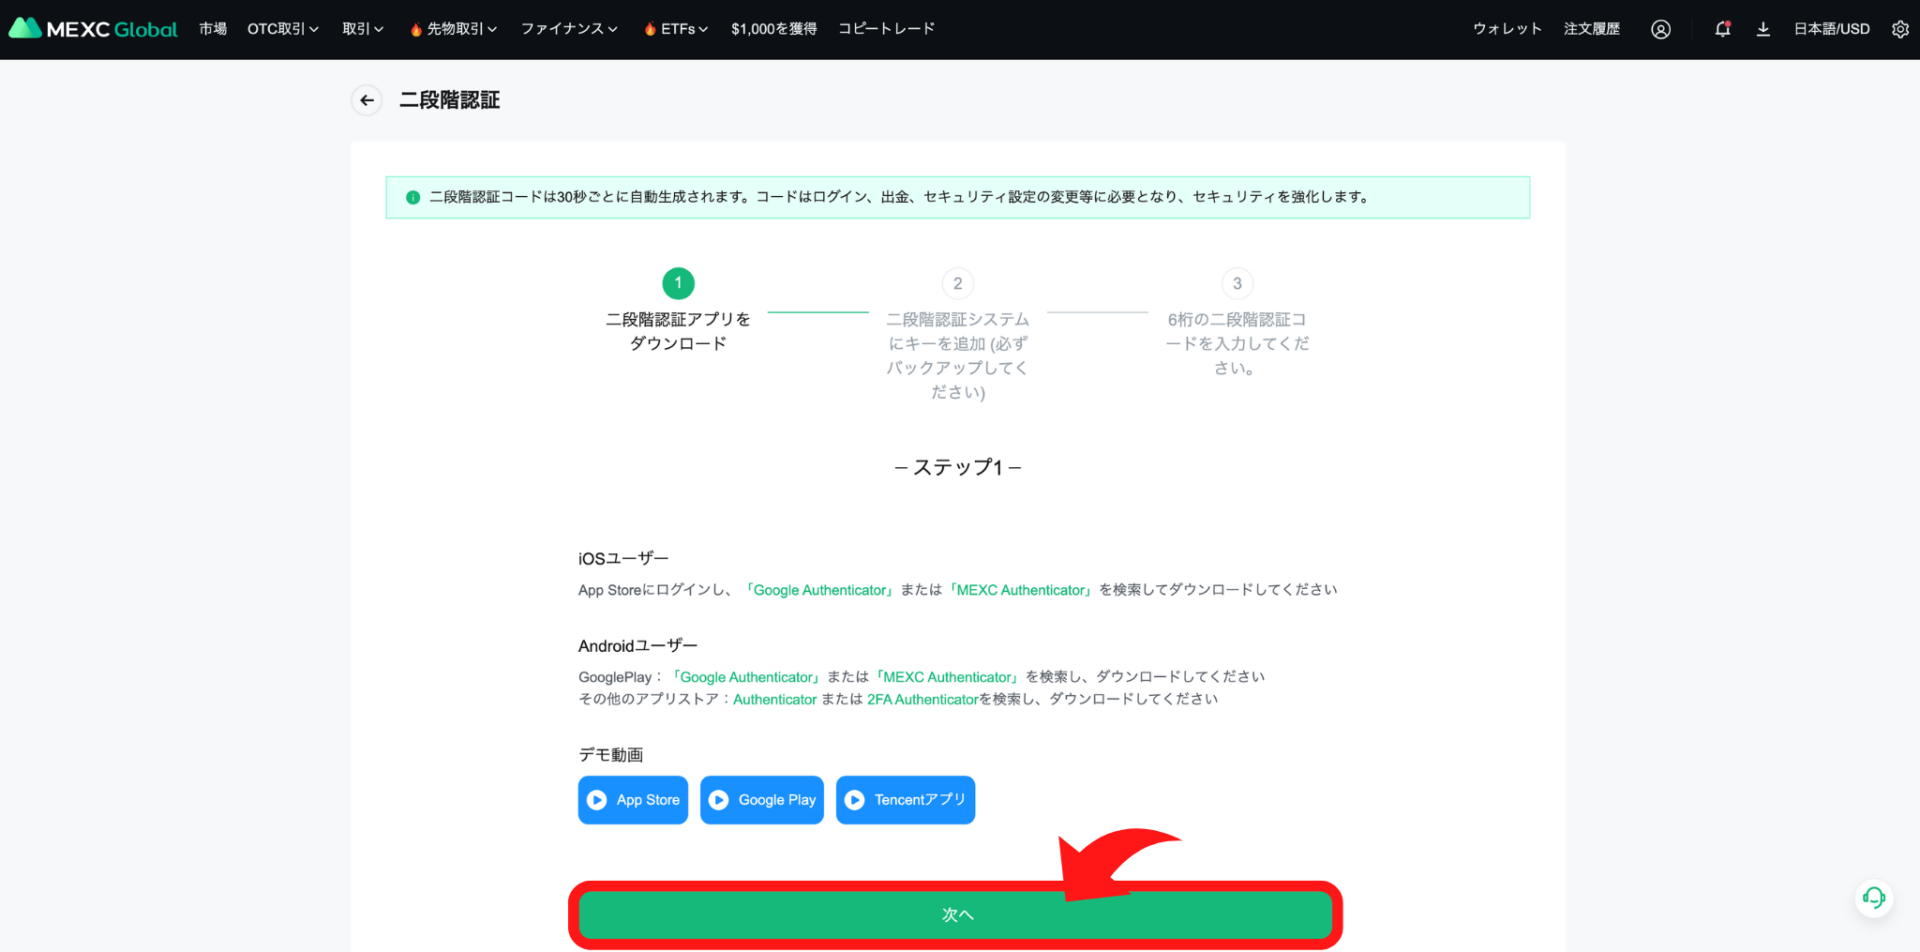Click the デモ動画 heading
Screen dimensions: 1920x952
point(610,755)
